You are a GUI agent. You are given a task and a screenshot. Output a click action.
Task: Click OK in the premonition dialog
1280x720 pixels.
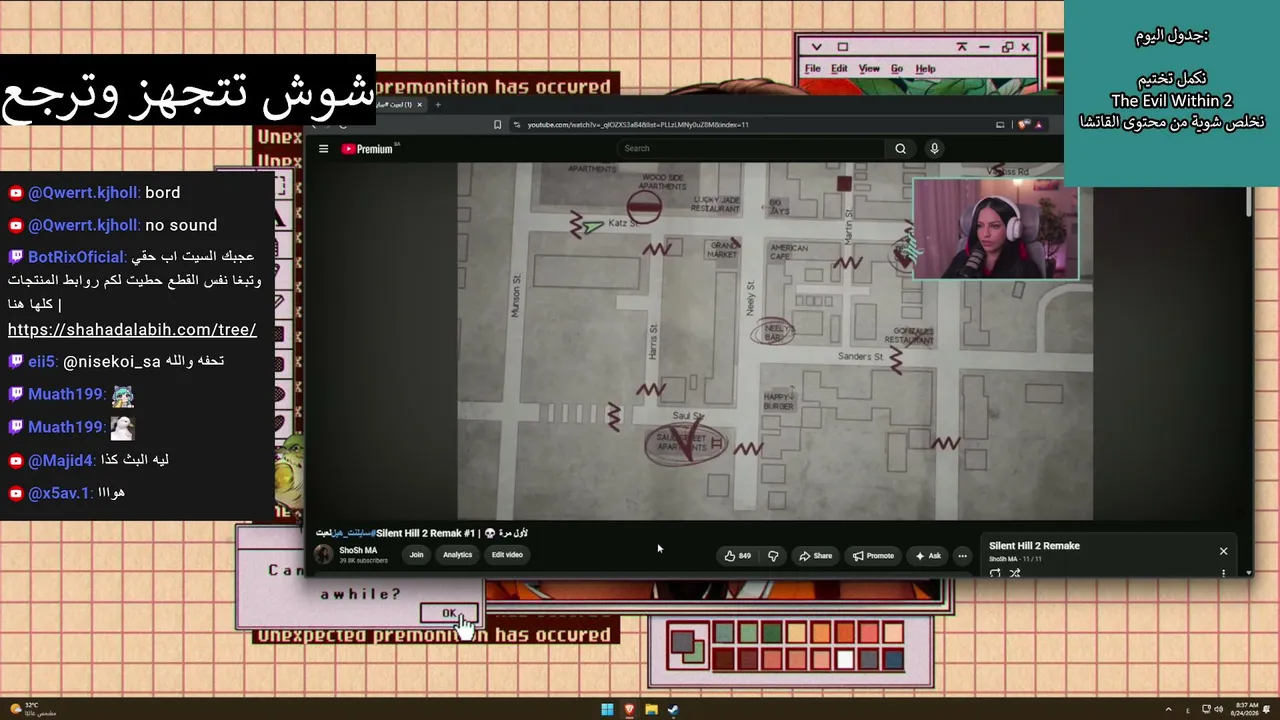click(449, 614)
